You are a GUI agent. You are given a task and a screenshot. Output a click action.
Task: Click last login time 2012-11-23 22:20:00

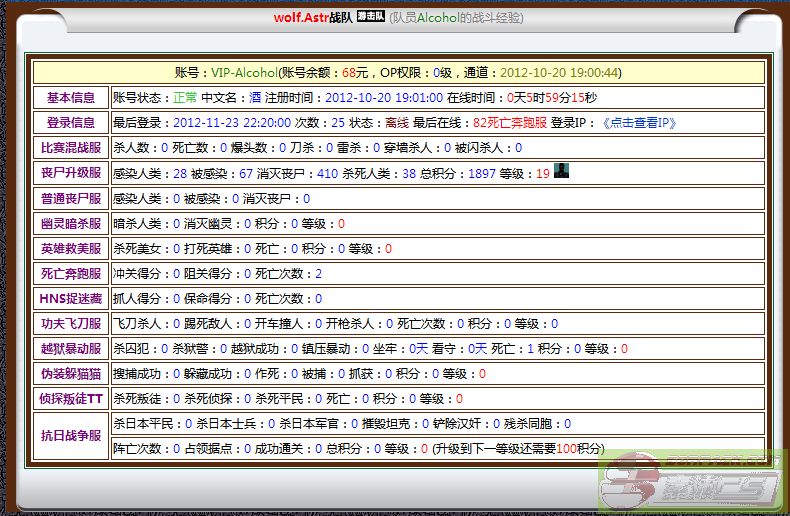coord(232,123)
